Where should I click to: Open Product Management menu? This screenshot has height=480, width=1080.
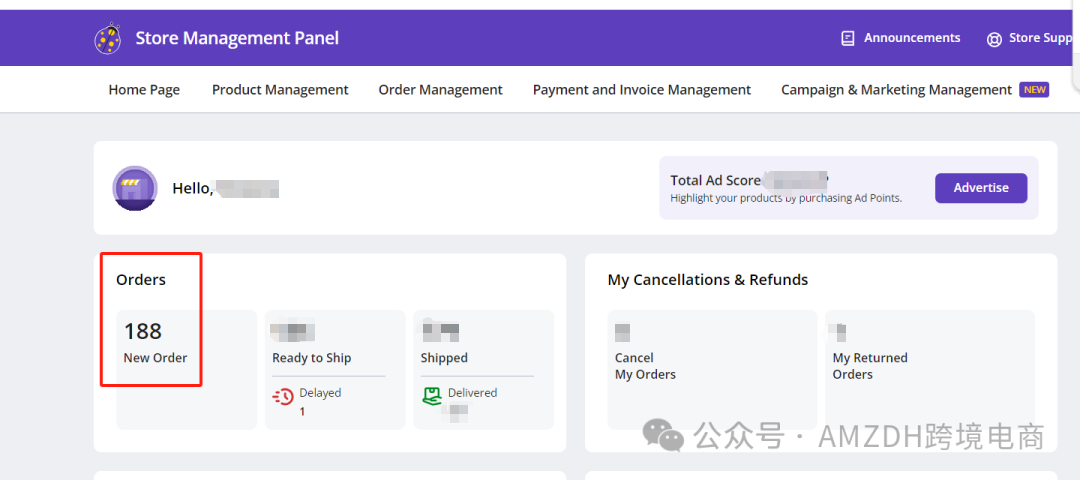point(280,90)
